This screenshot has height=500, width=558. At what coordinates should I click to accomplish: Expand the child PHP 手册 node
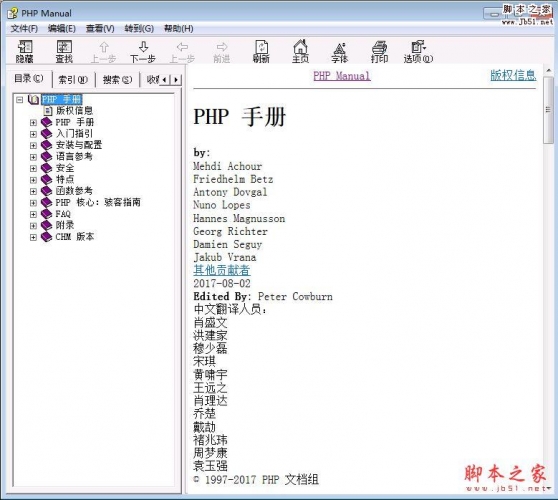click(x=33, y=123)
